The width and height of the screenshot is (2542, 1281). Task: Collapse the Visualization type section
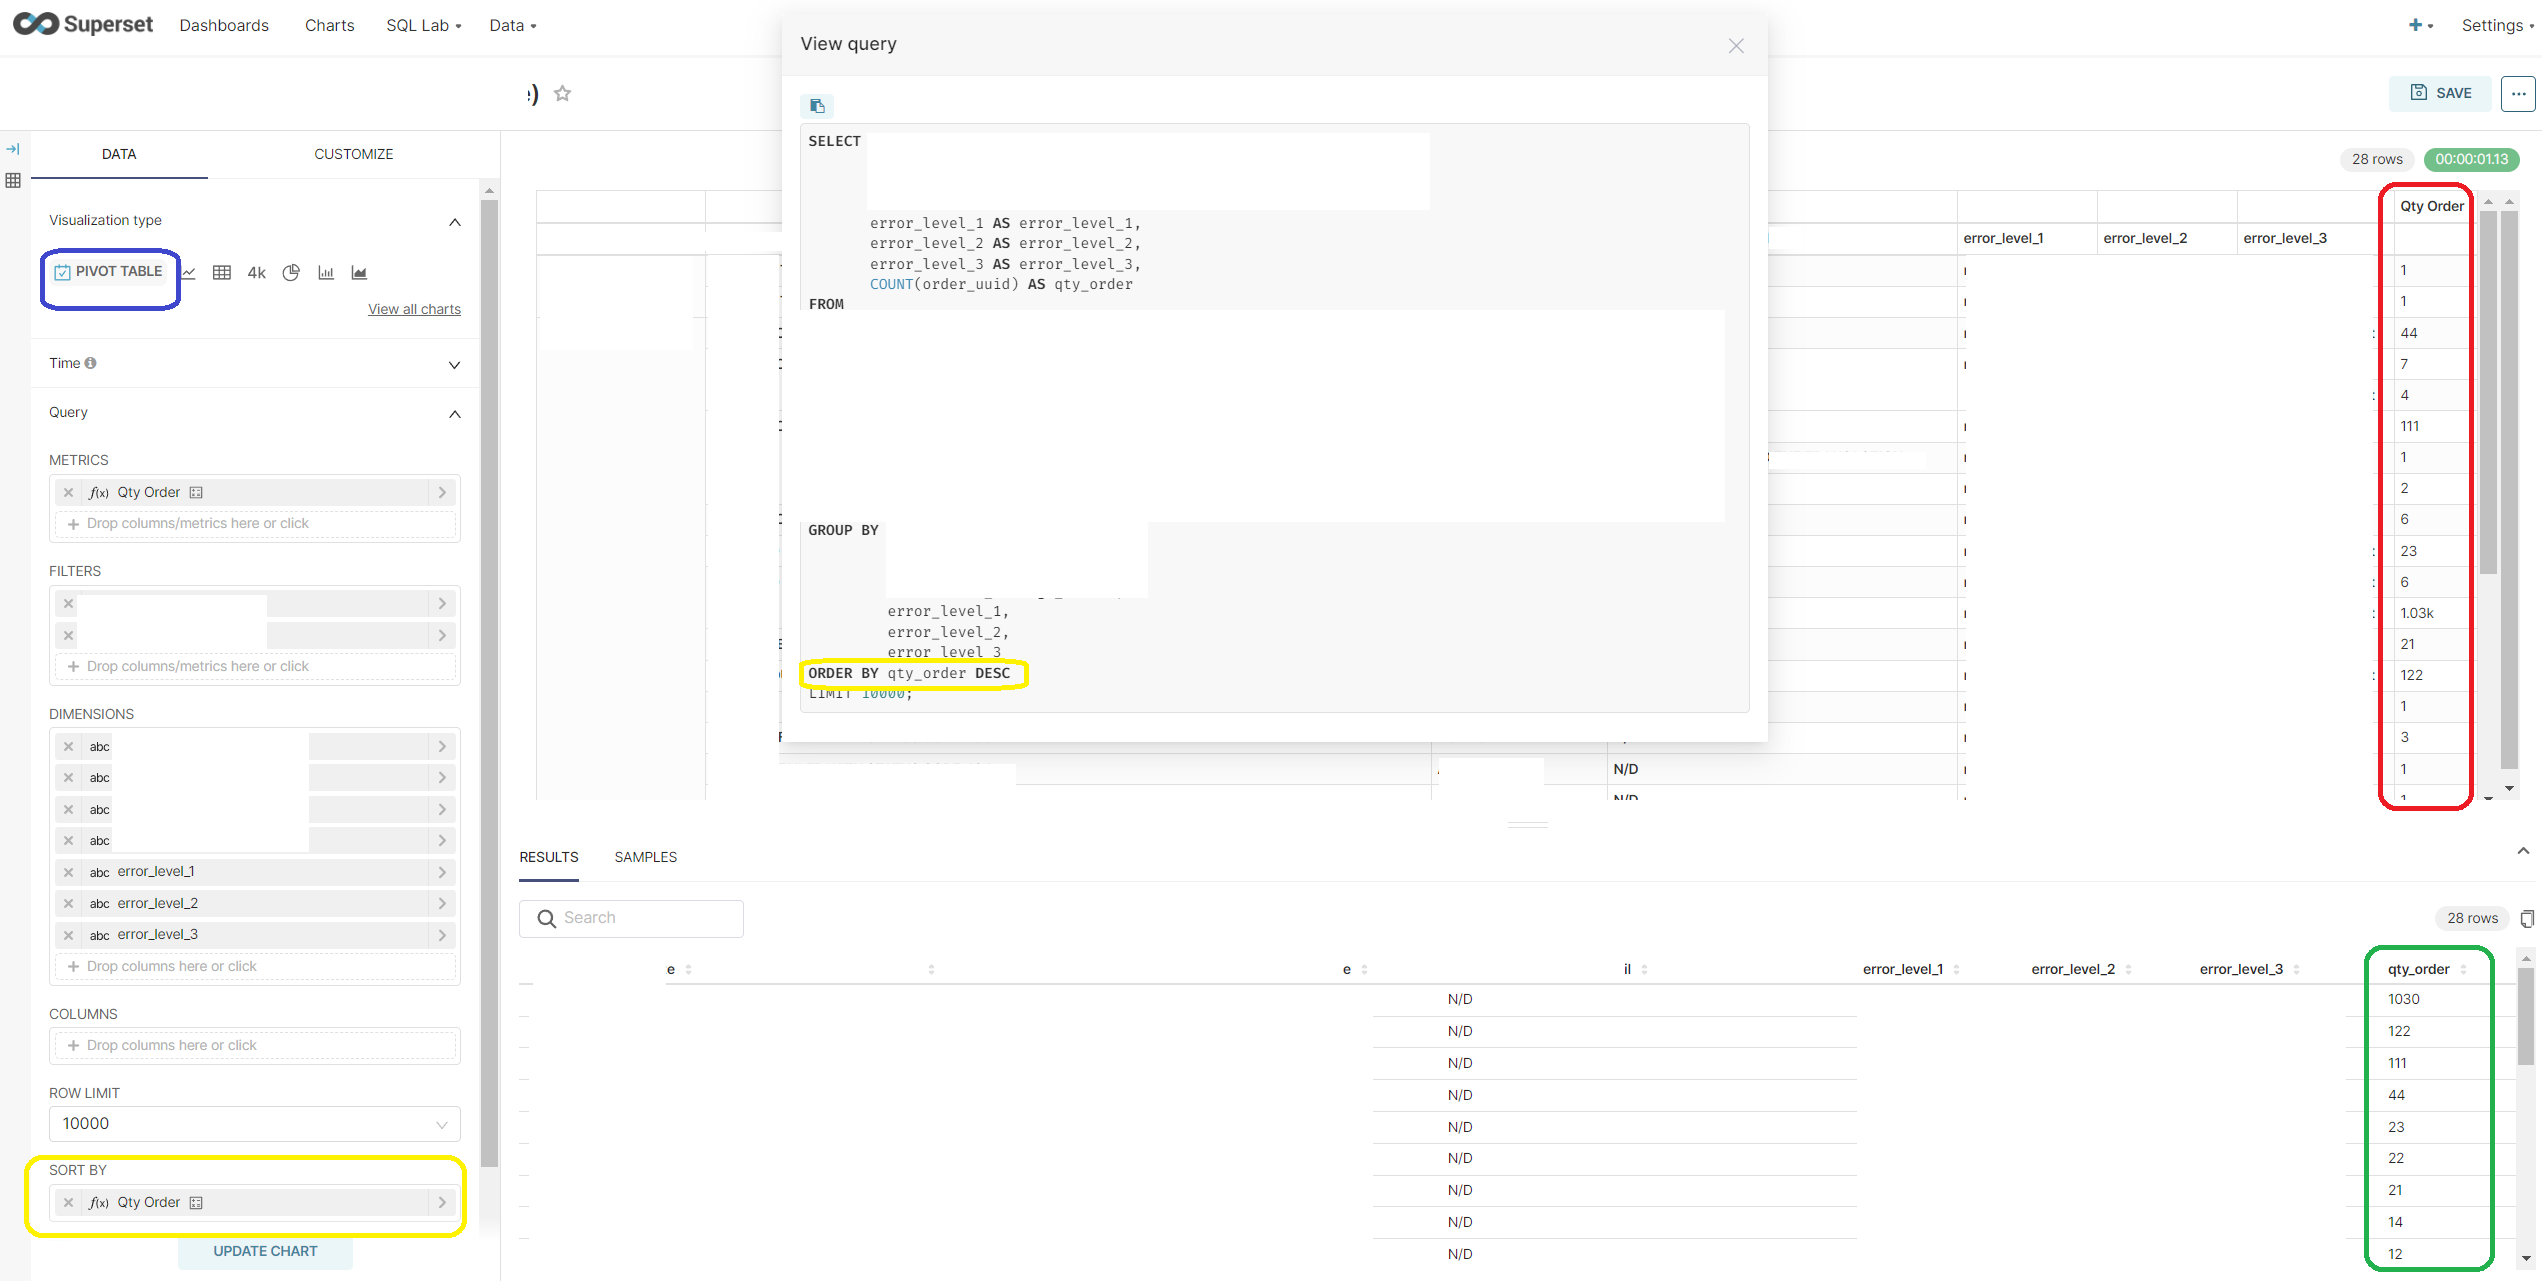(x=455, y=222)
